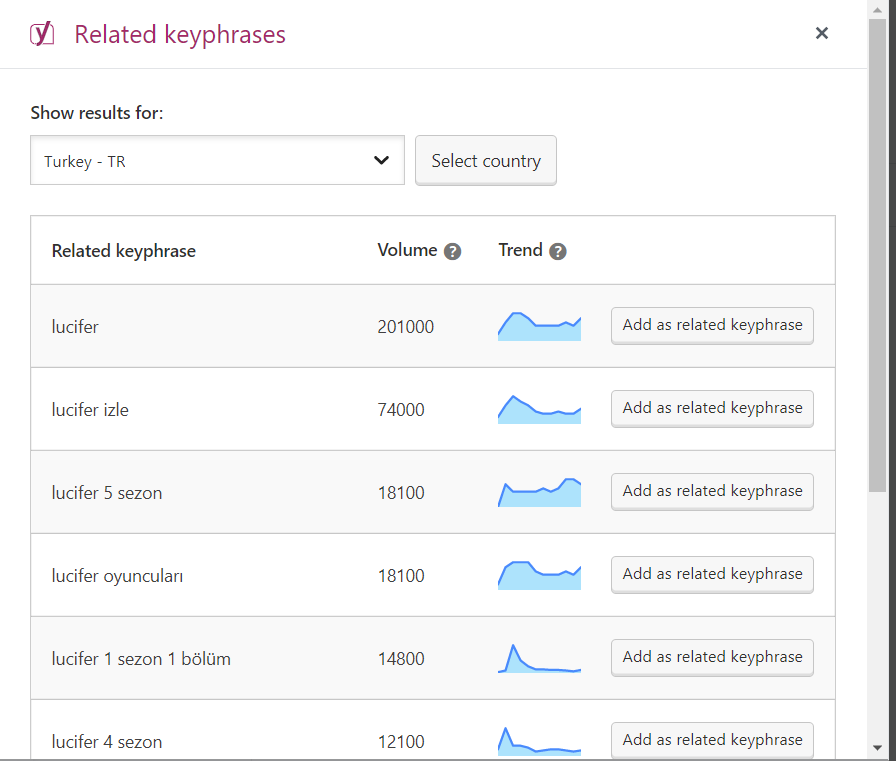Screen dimensions: 896x761
Task: Select the keyphrase text "lucifer 1 sezon 1 bölüm"
Action: 141,659
